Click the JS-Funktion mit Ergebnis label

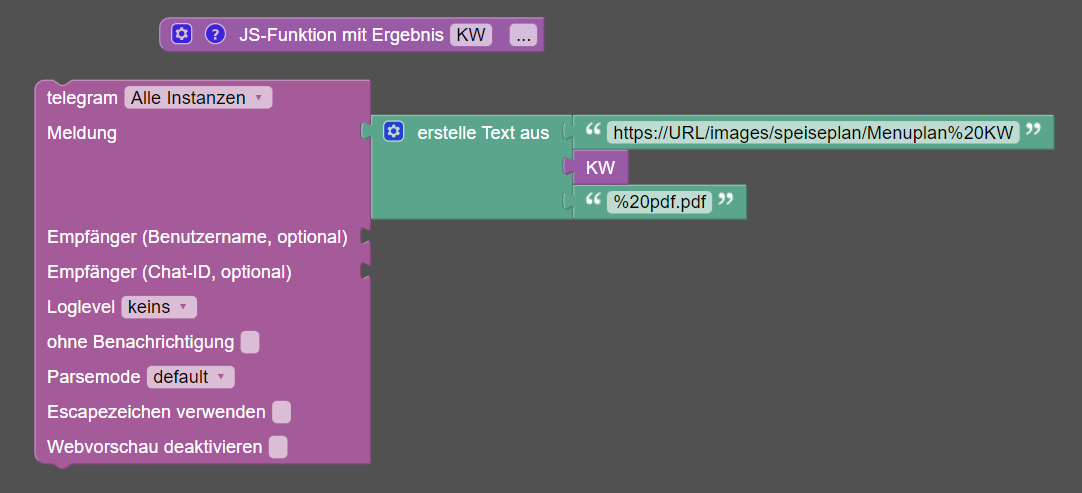(341, 35)
